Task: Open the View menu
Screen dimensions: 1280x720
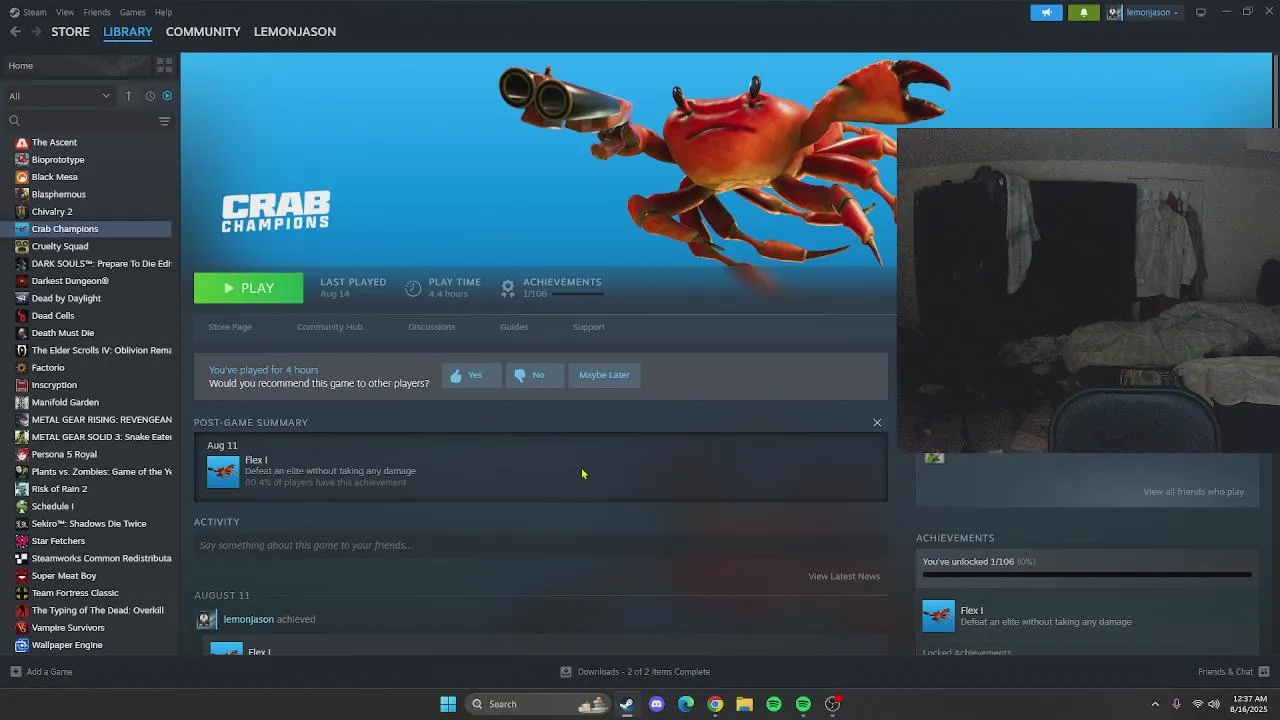Action: [65, 12]
